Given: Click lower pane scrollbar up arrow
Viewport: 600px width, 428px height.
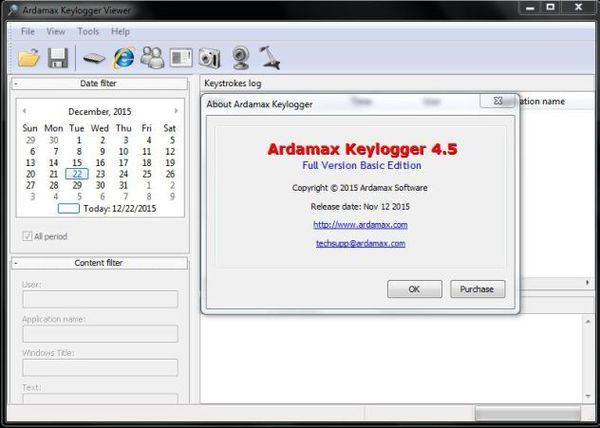Looking at the screenshot, I should tap(588, 322).
